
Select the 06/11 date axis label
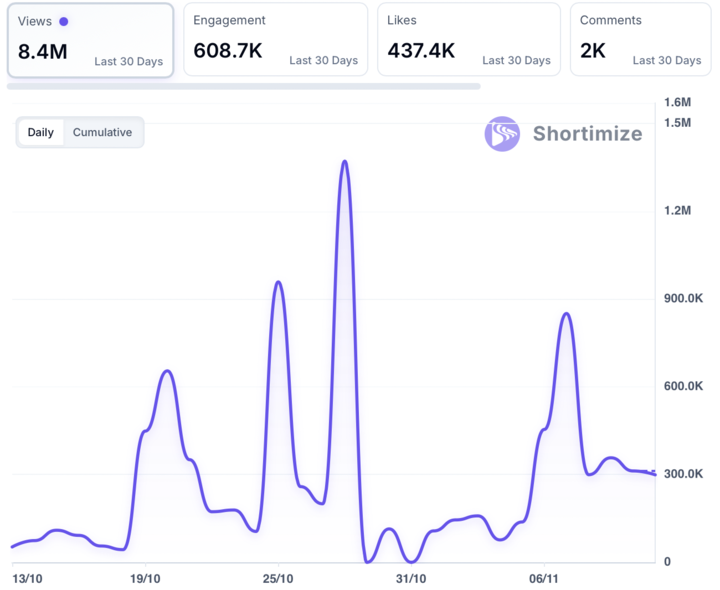tap(543, 578)
